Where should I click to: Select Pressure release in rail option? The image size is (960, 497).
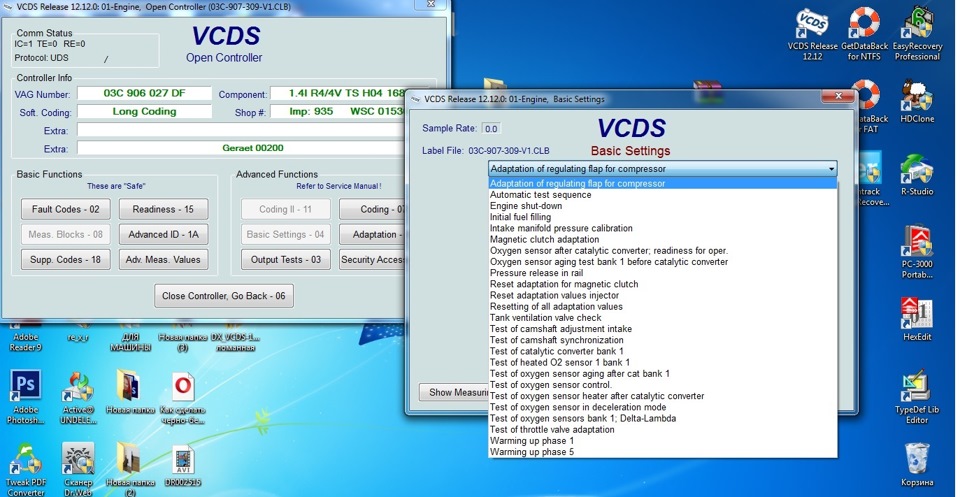coord(662,273)
